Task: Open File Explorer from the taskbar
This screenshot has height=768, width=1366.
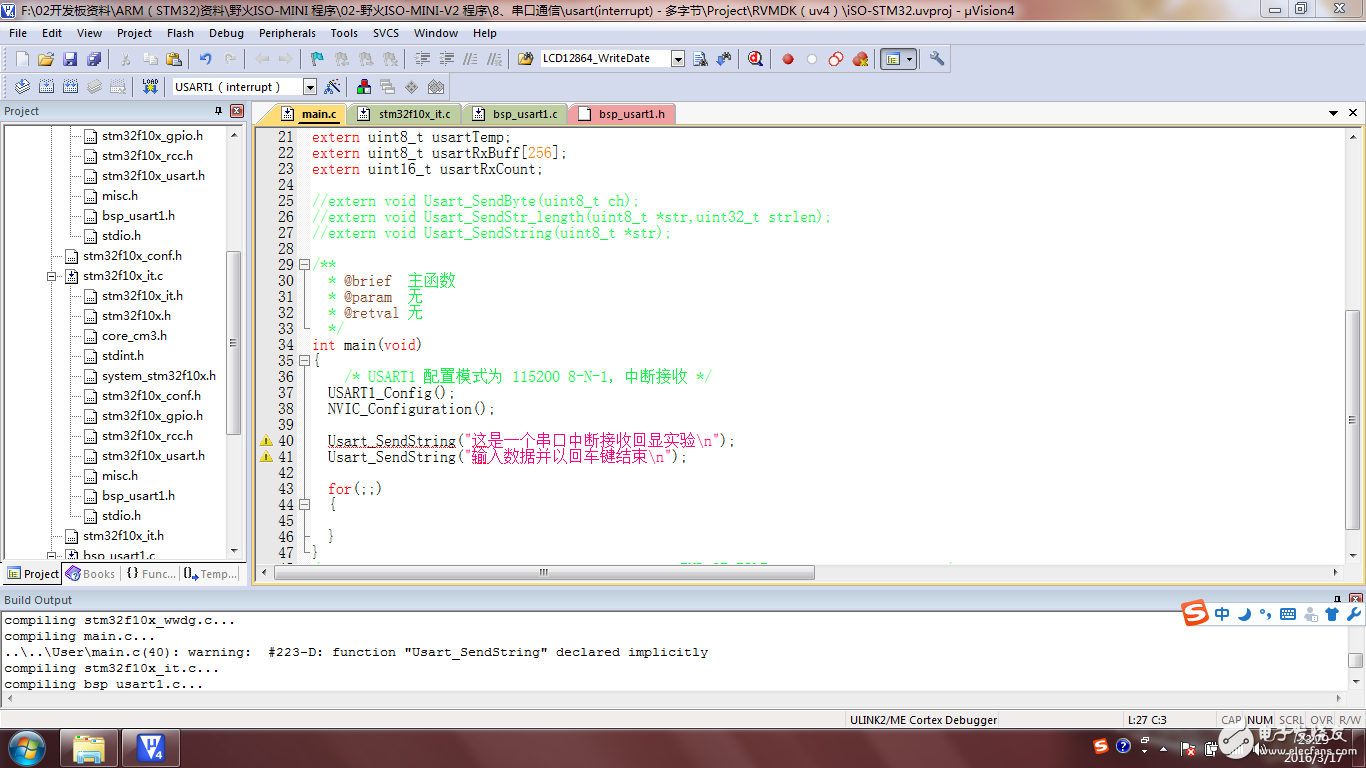Action: [x=89, y=747]
